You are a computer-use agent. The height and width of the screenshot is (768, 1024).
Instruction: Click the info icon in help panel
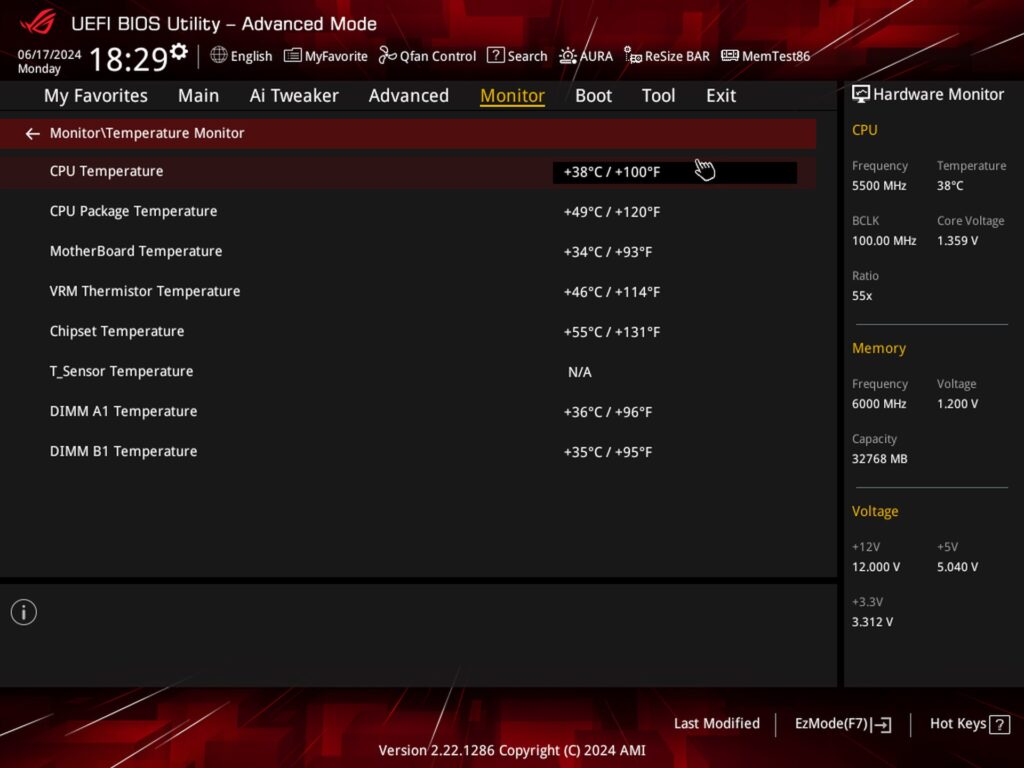coord(24,612)
